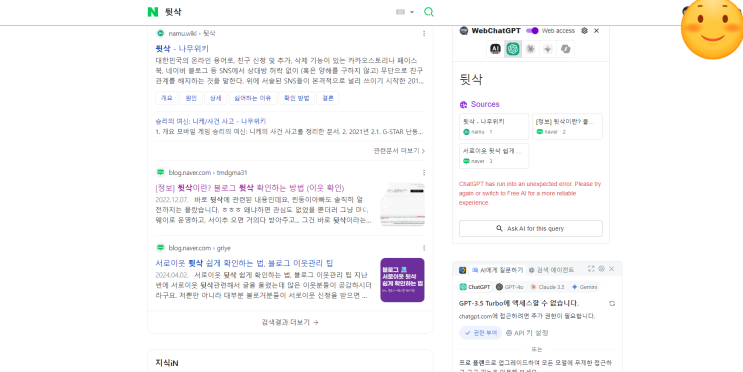Open options menu for the namu.wiki result

424,33
